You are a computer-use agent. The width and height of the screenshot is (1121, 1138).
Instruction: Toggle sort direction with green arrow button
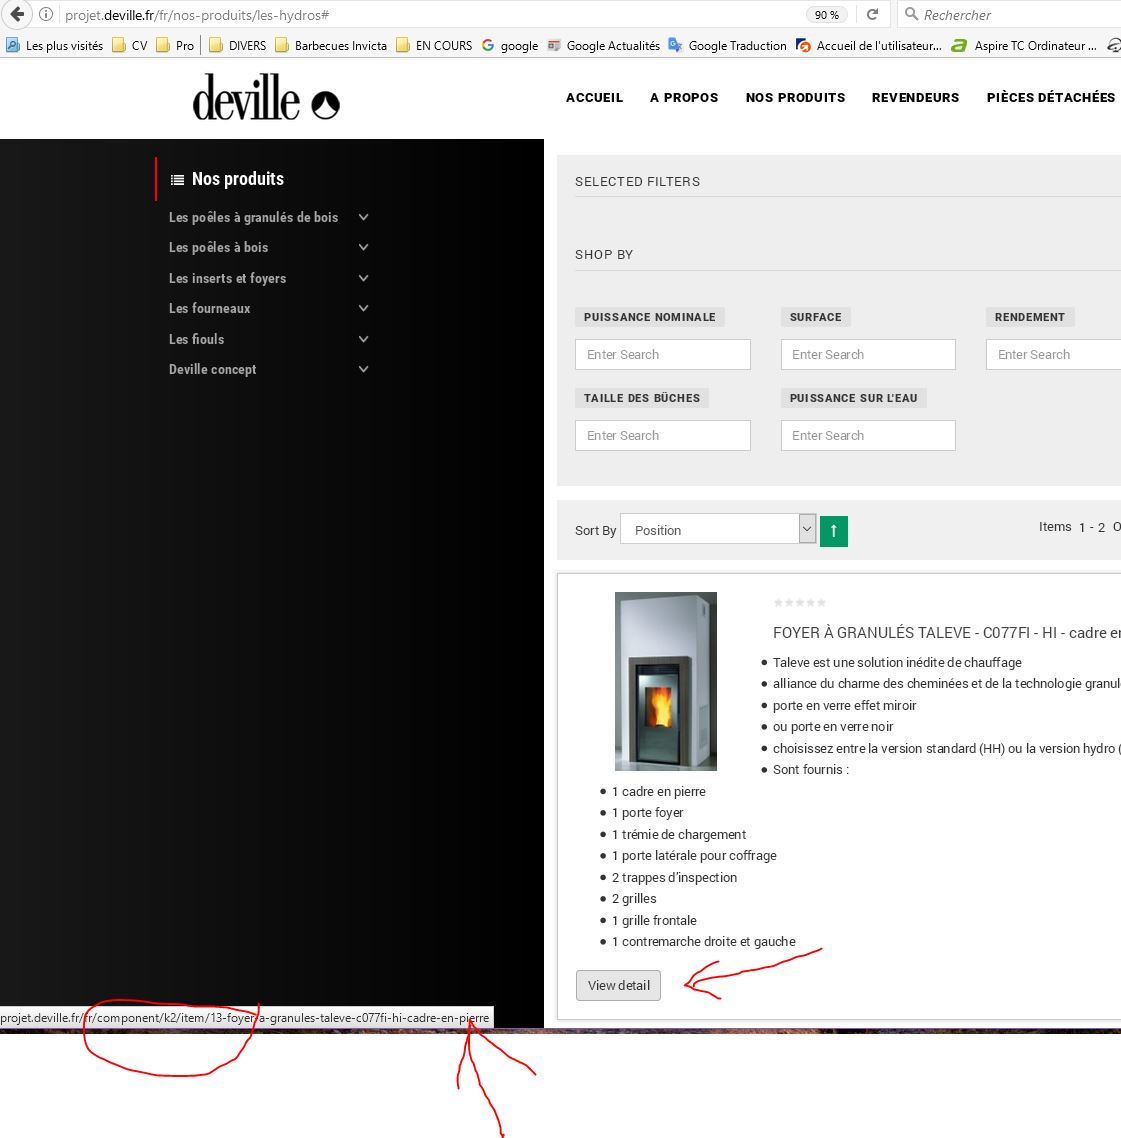[833, 531]
